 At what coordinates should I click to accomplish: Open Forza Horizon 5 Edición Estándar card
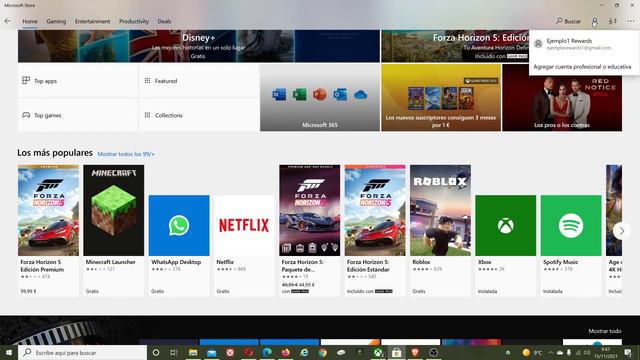point(375,230)
